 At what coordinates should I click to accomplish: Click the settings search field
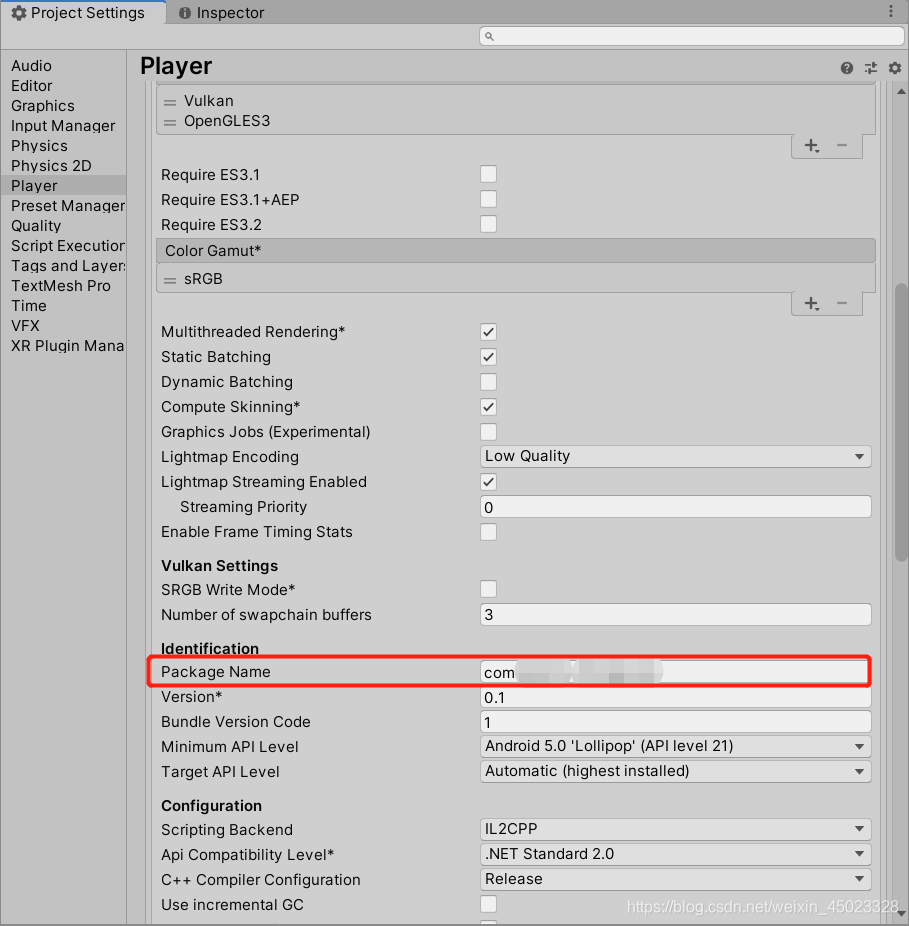[692, 36]
